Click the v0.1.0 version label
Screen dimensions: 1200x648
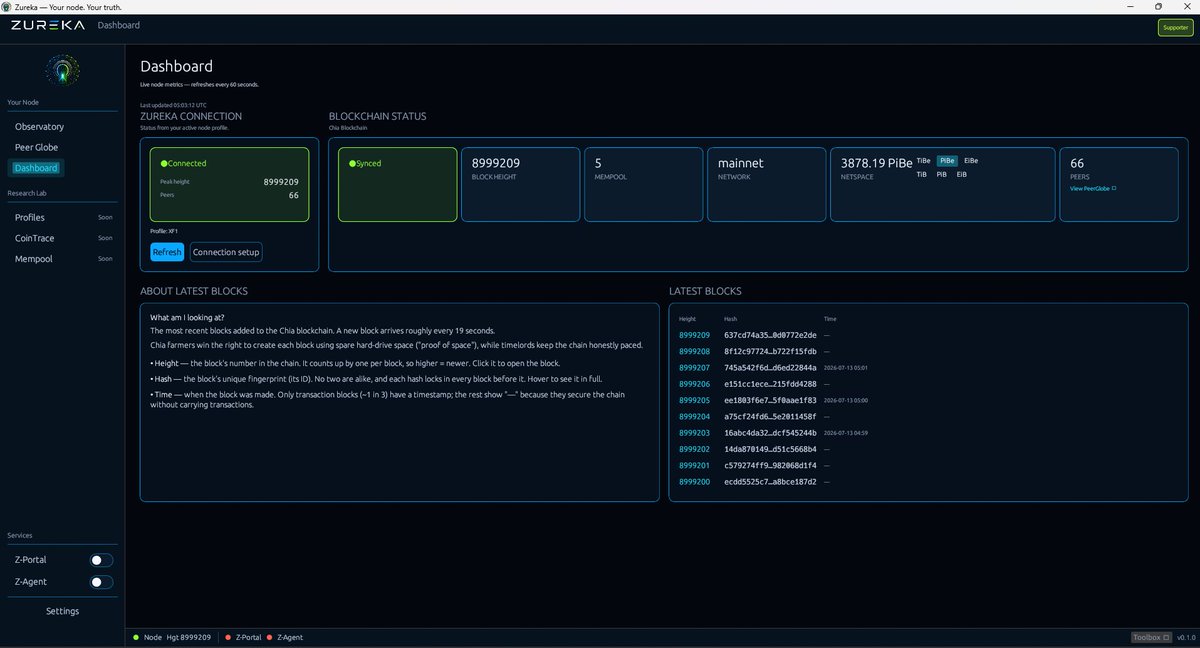(x=1185, y=637)
